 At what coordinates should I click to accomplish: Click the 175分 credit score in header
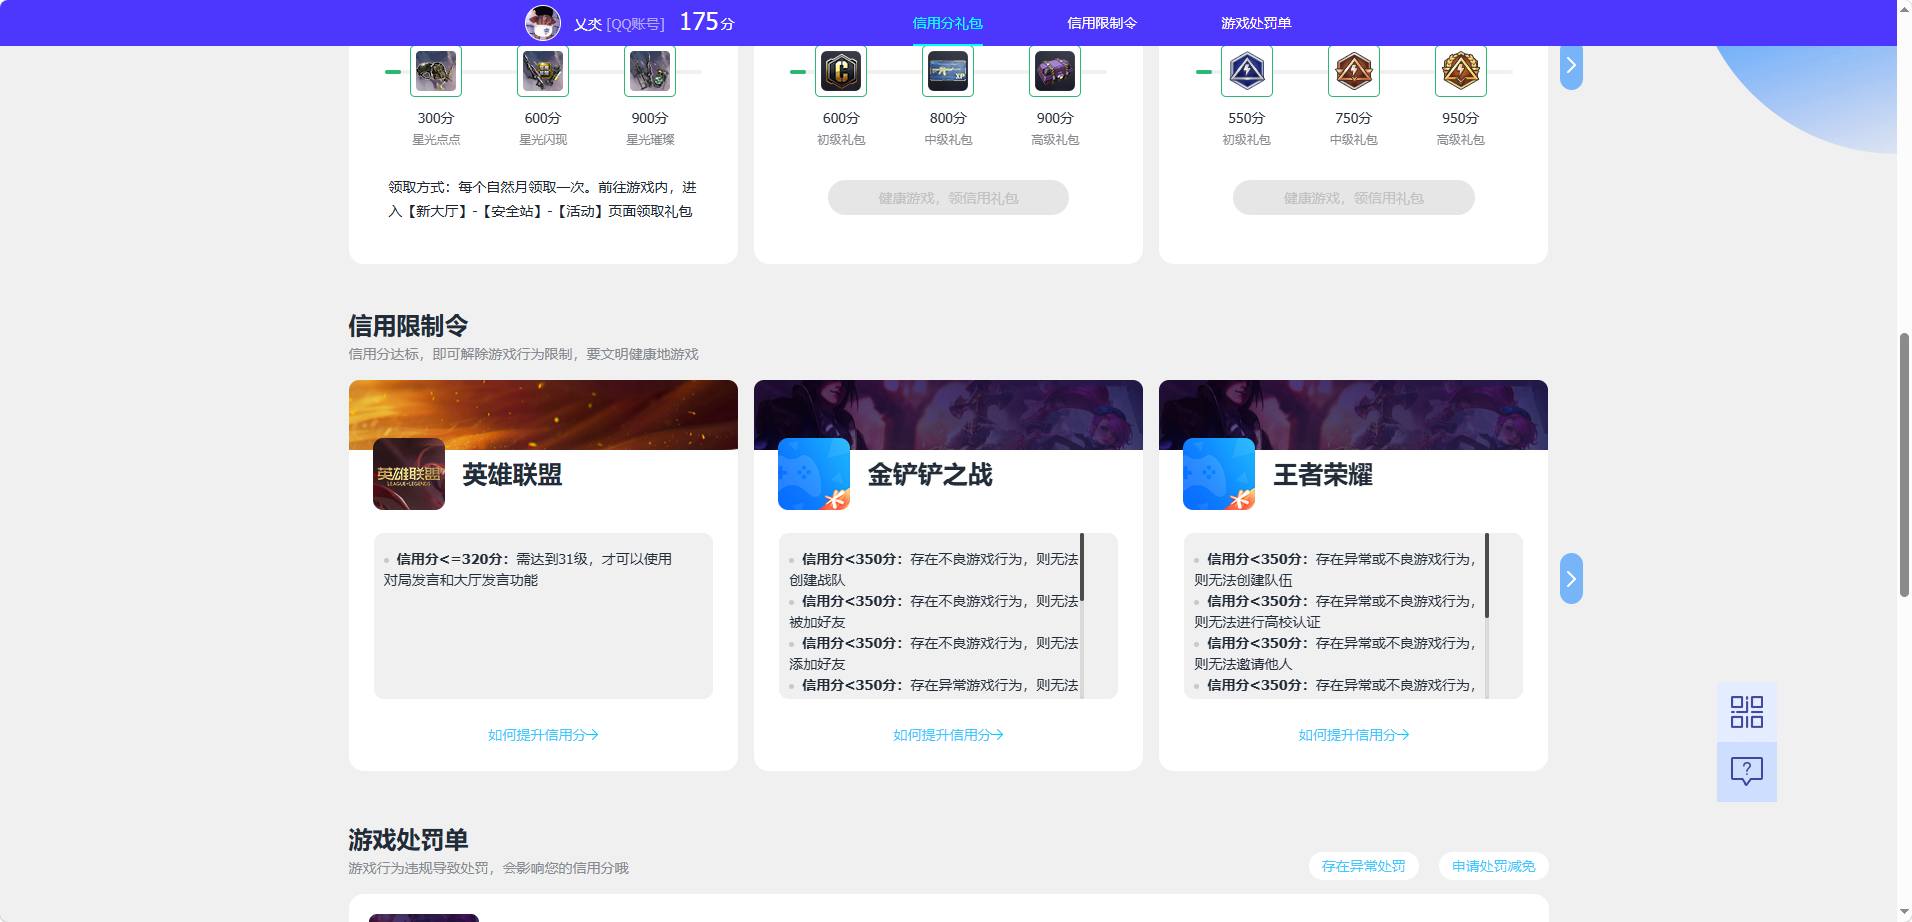(707, 22)
